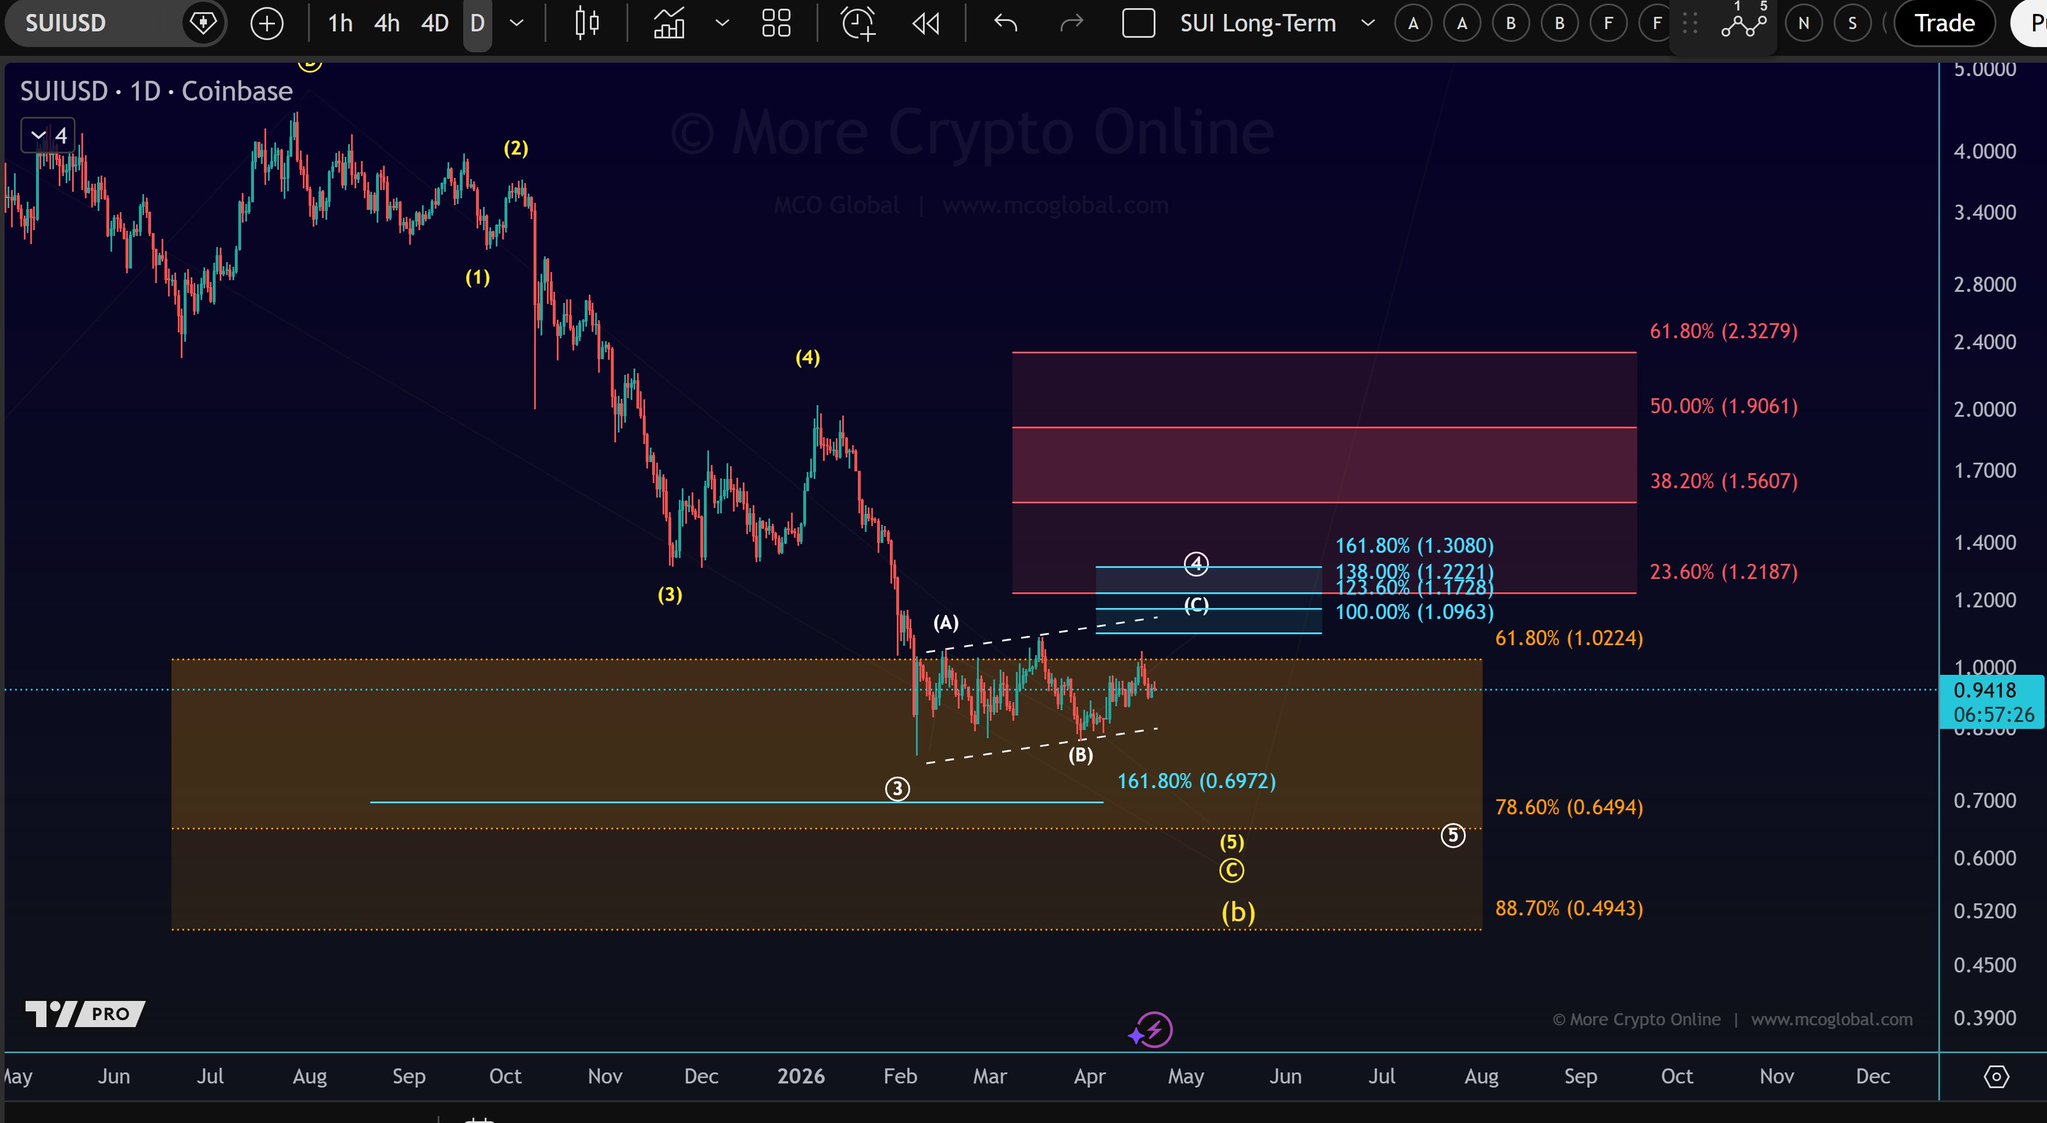The height and width of the screenshot is (1123, 2047).
Task: Click the 0.9418 current price label
Action: pos(1985,690)
